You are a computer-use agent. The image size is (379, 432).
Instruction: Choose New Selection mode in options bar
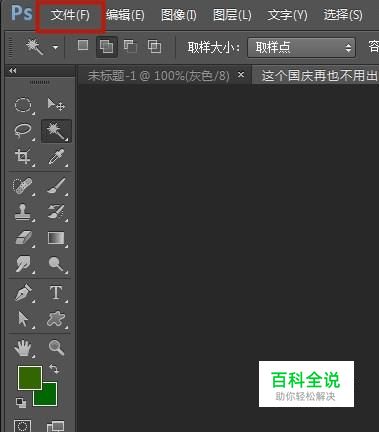pyautogui.click(x=83, y=45)
